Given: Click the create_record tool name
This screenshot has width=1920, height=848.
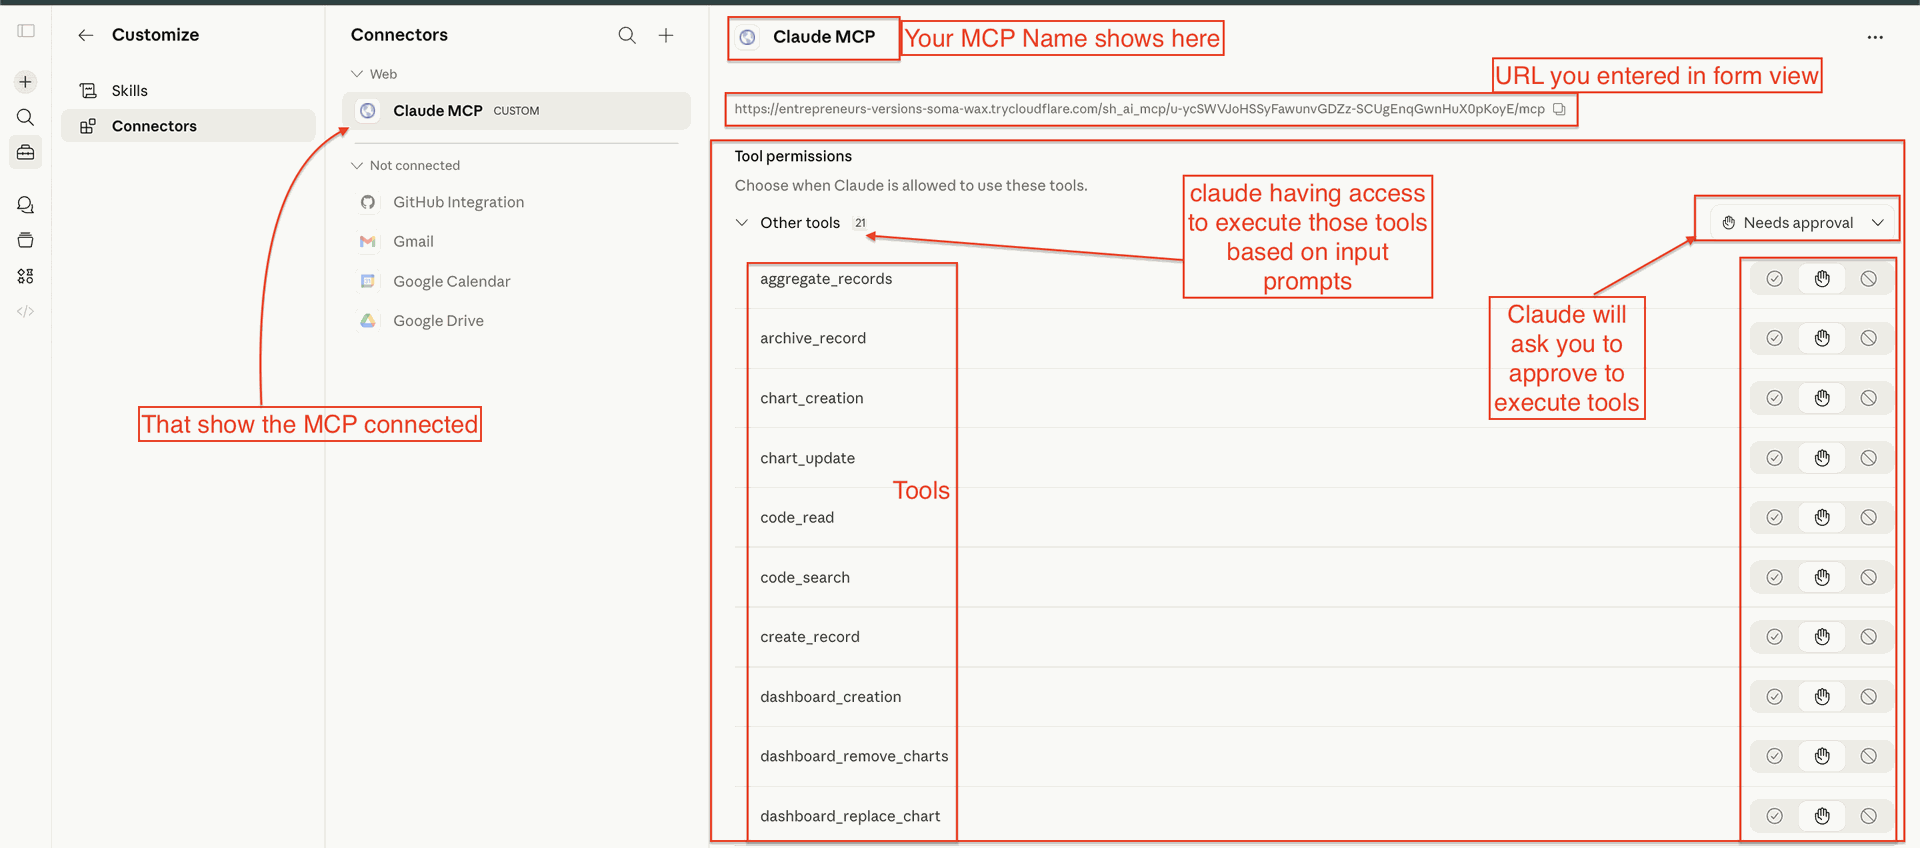Looking at the screenshot, I should point(810,637).
